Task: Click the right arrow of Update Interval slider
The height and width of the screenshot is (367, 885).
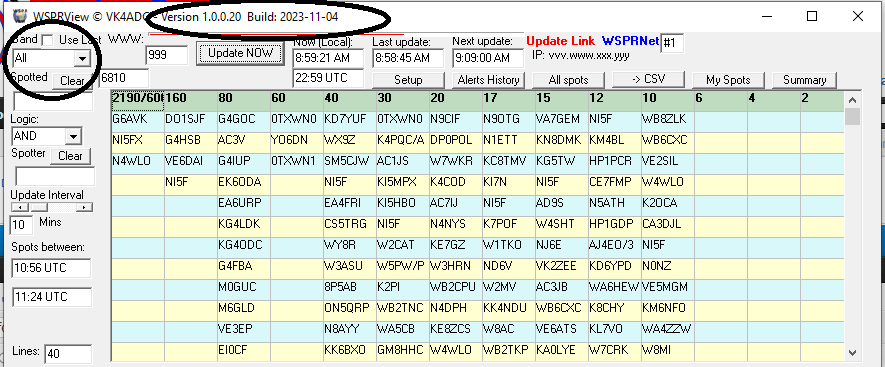Action: [x=84, y=207]
